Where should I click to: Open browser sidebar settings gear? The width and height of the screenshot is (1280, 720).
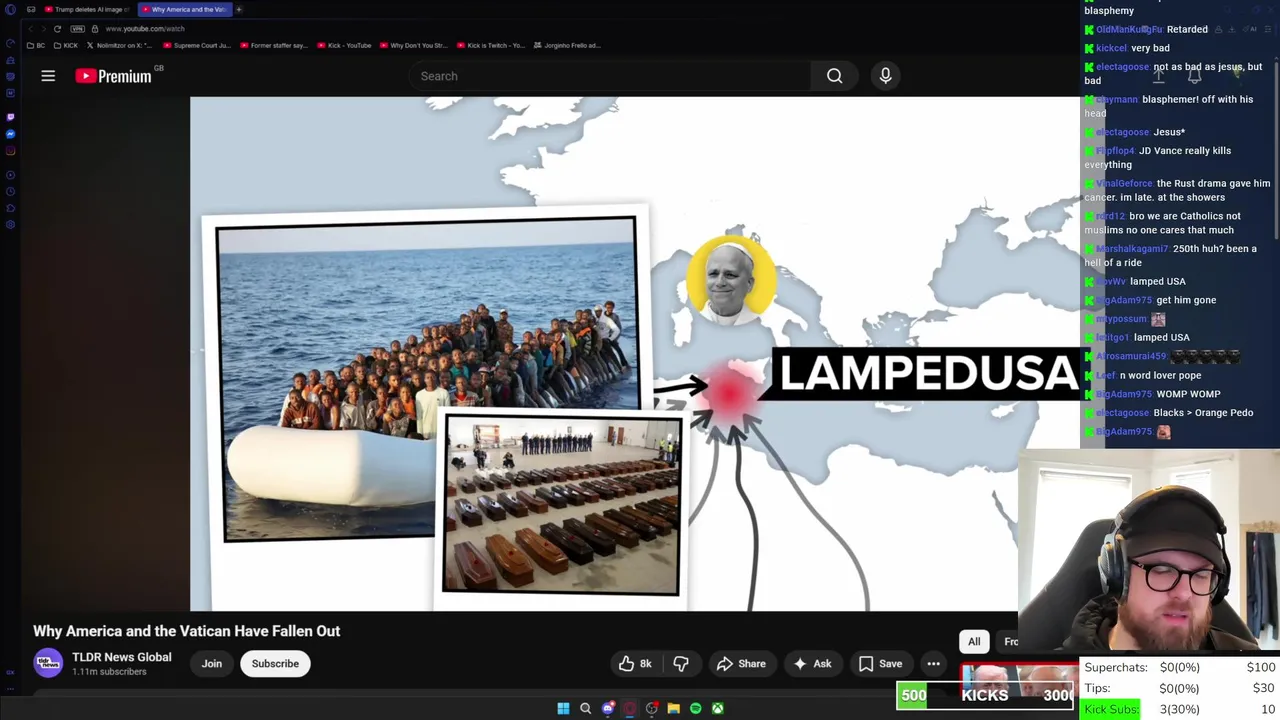(x=10, y=224)
